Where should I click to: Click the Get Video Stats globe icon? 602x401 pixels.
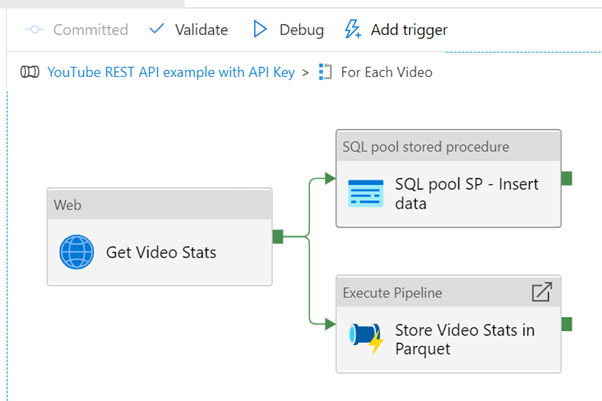[78, 251]
